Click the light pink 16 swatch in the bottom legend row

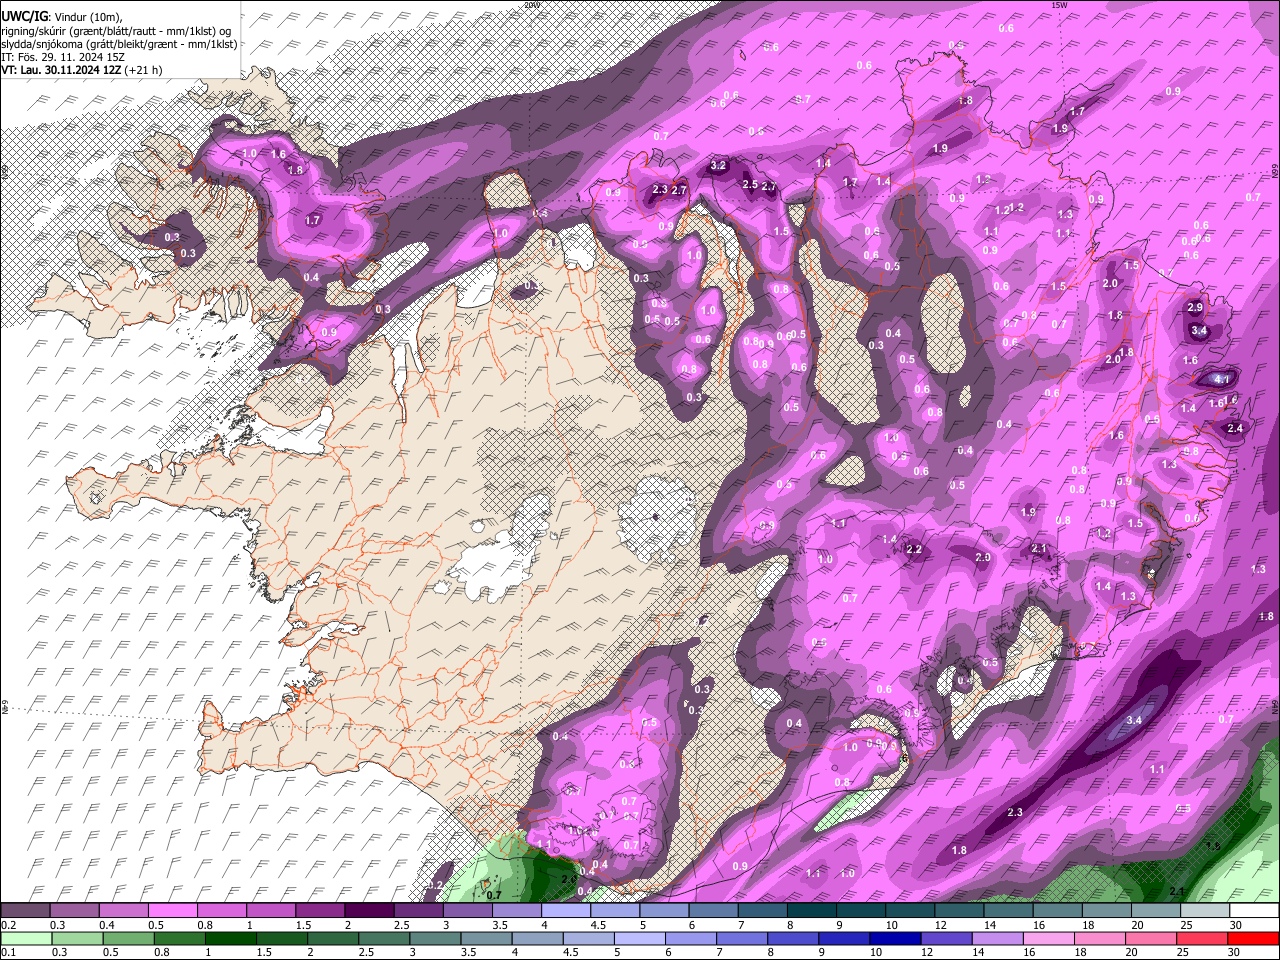[1048, 938]
